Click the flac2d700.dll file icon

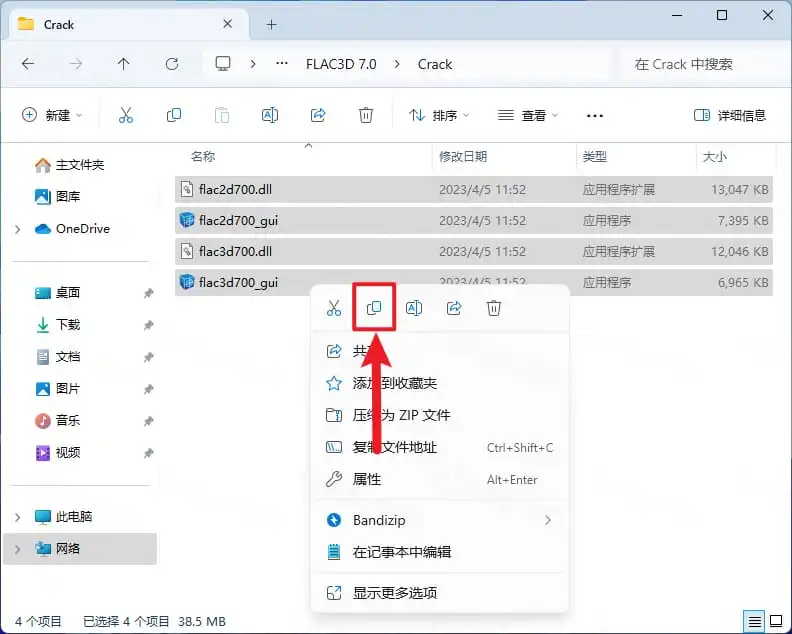187,189
